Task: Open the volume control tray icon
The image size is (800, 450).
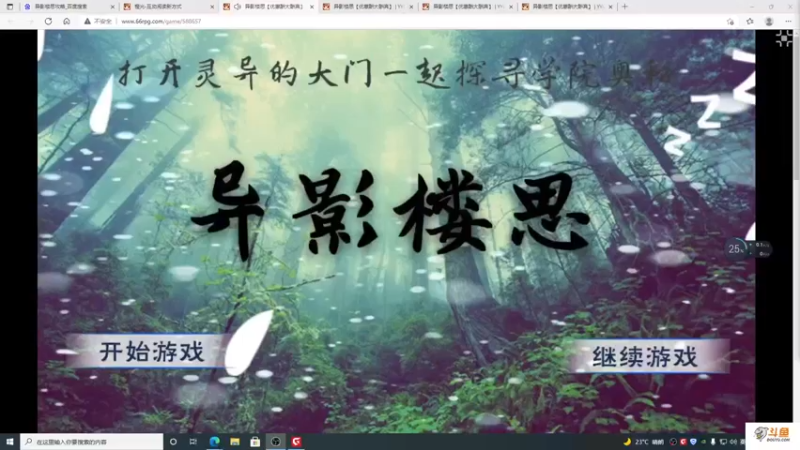Action: (733, 442)
